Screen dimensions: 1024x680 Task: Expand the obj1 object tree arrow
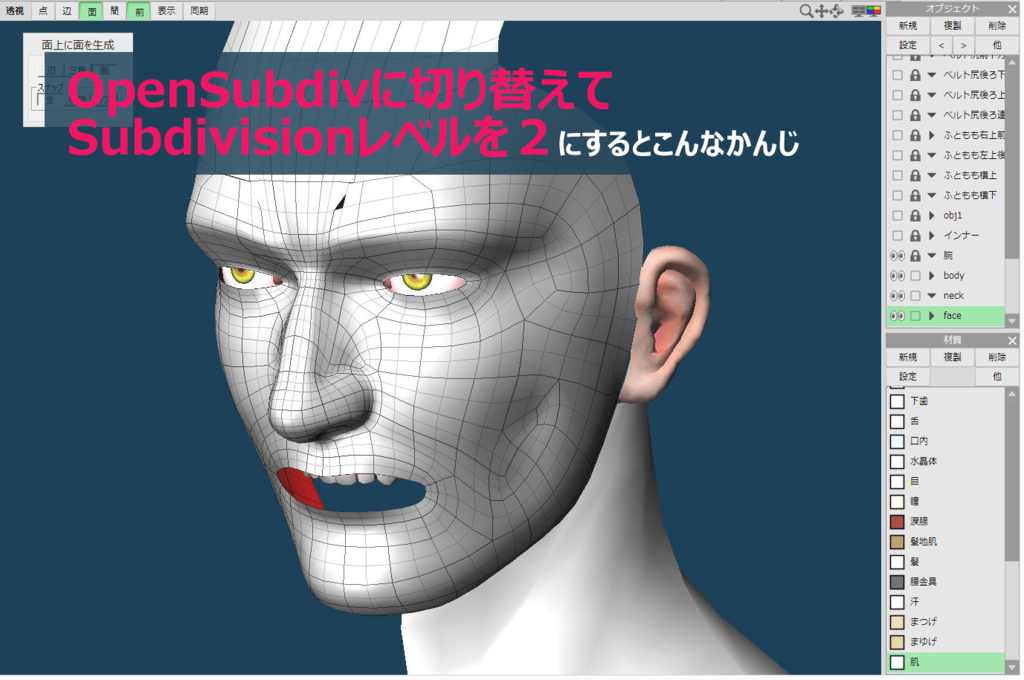(x=932, y=216)
